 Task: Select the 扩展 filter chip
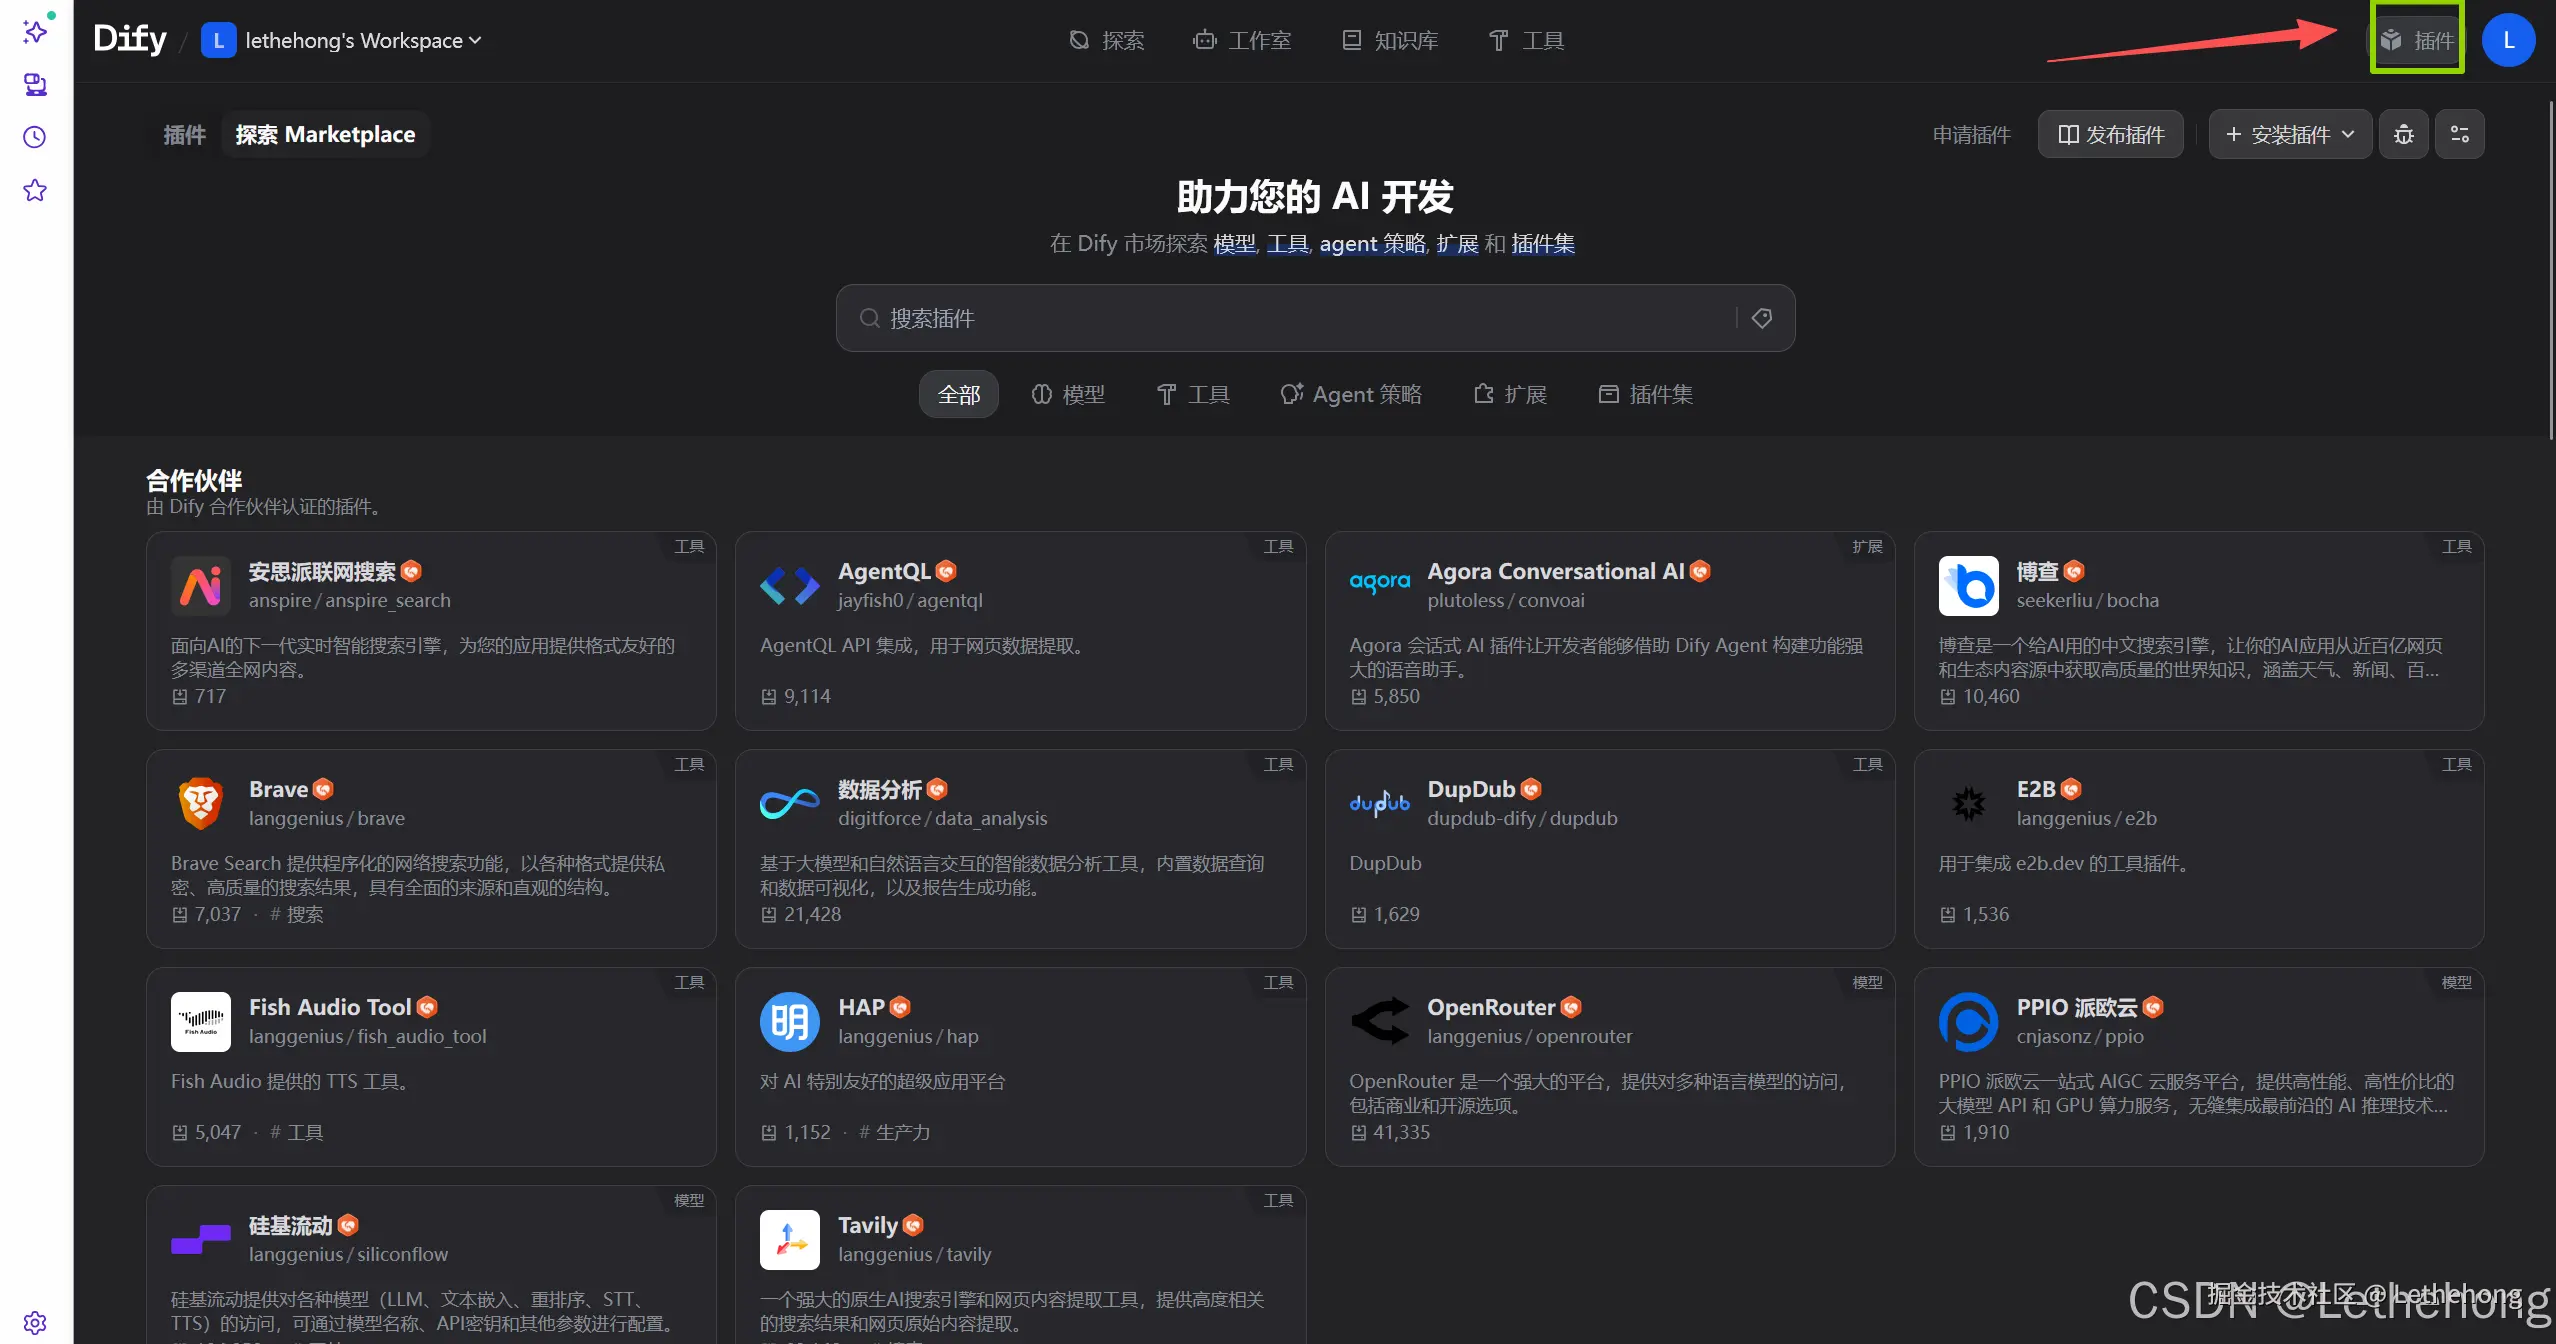pyautogui.click(x=1510, y=394)
